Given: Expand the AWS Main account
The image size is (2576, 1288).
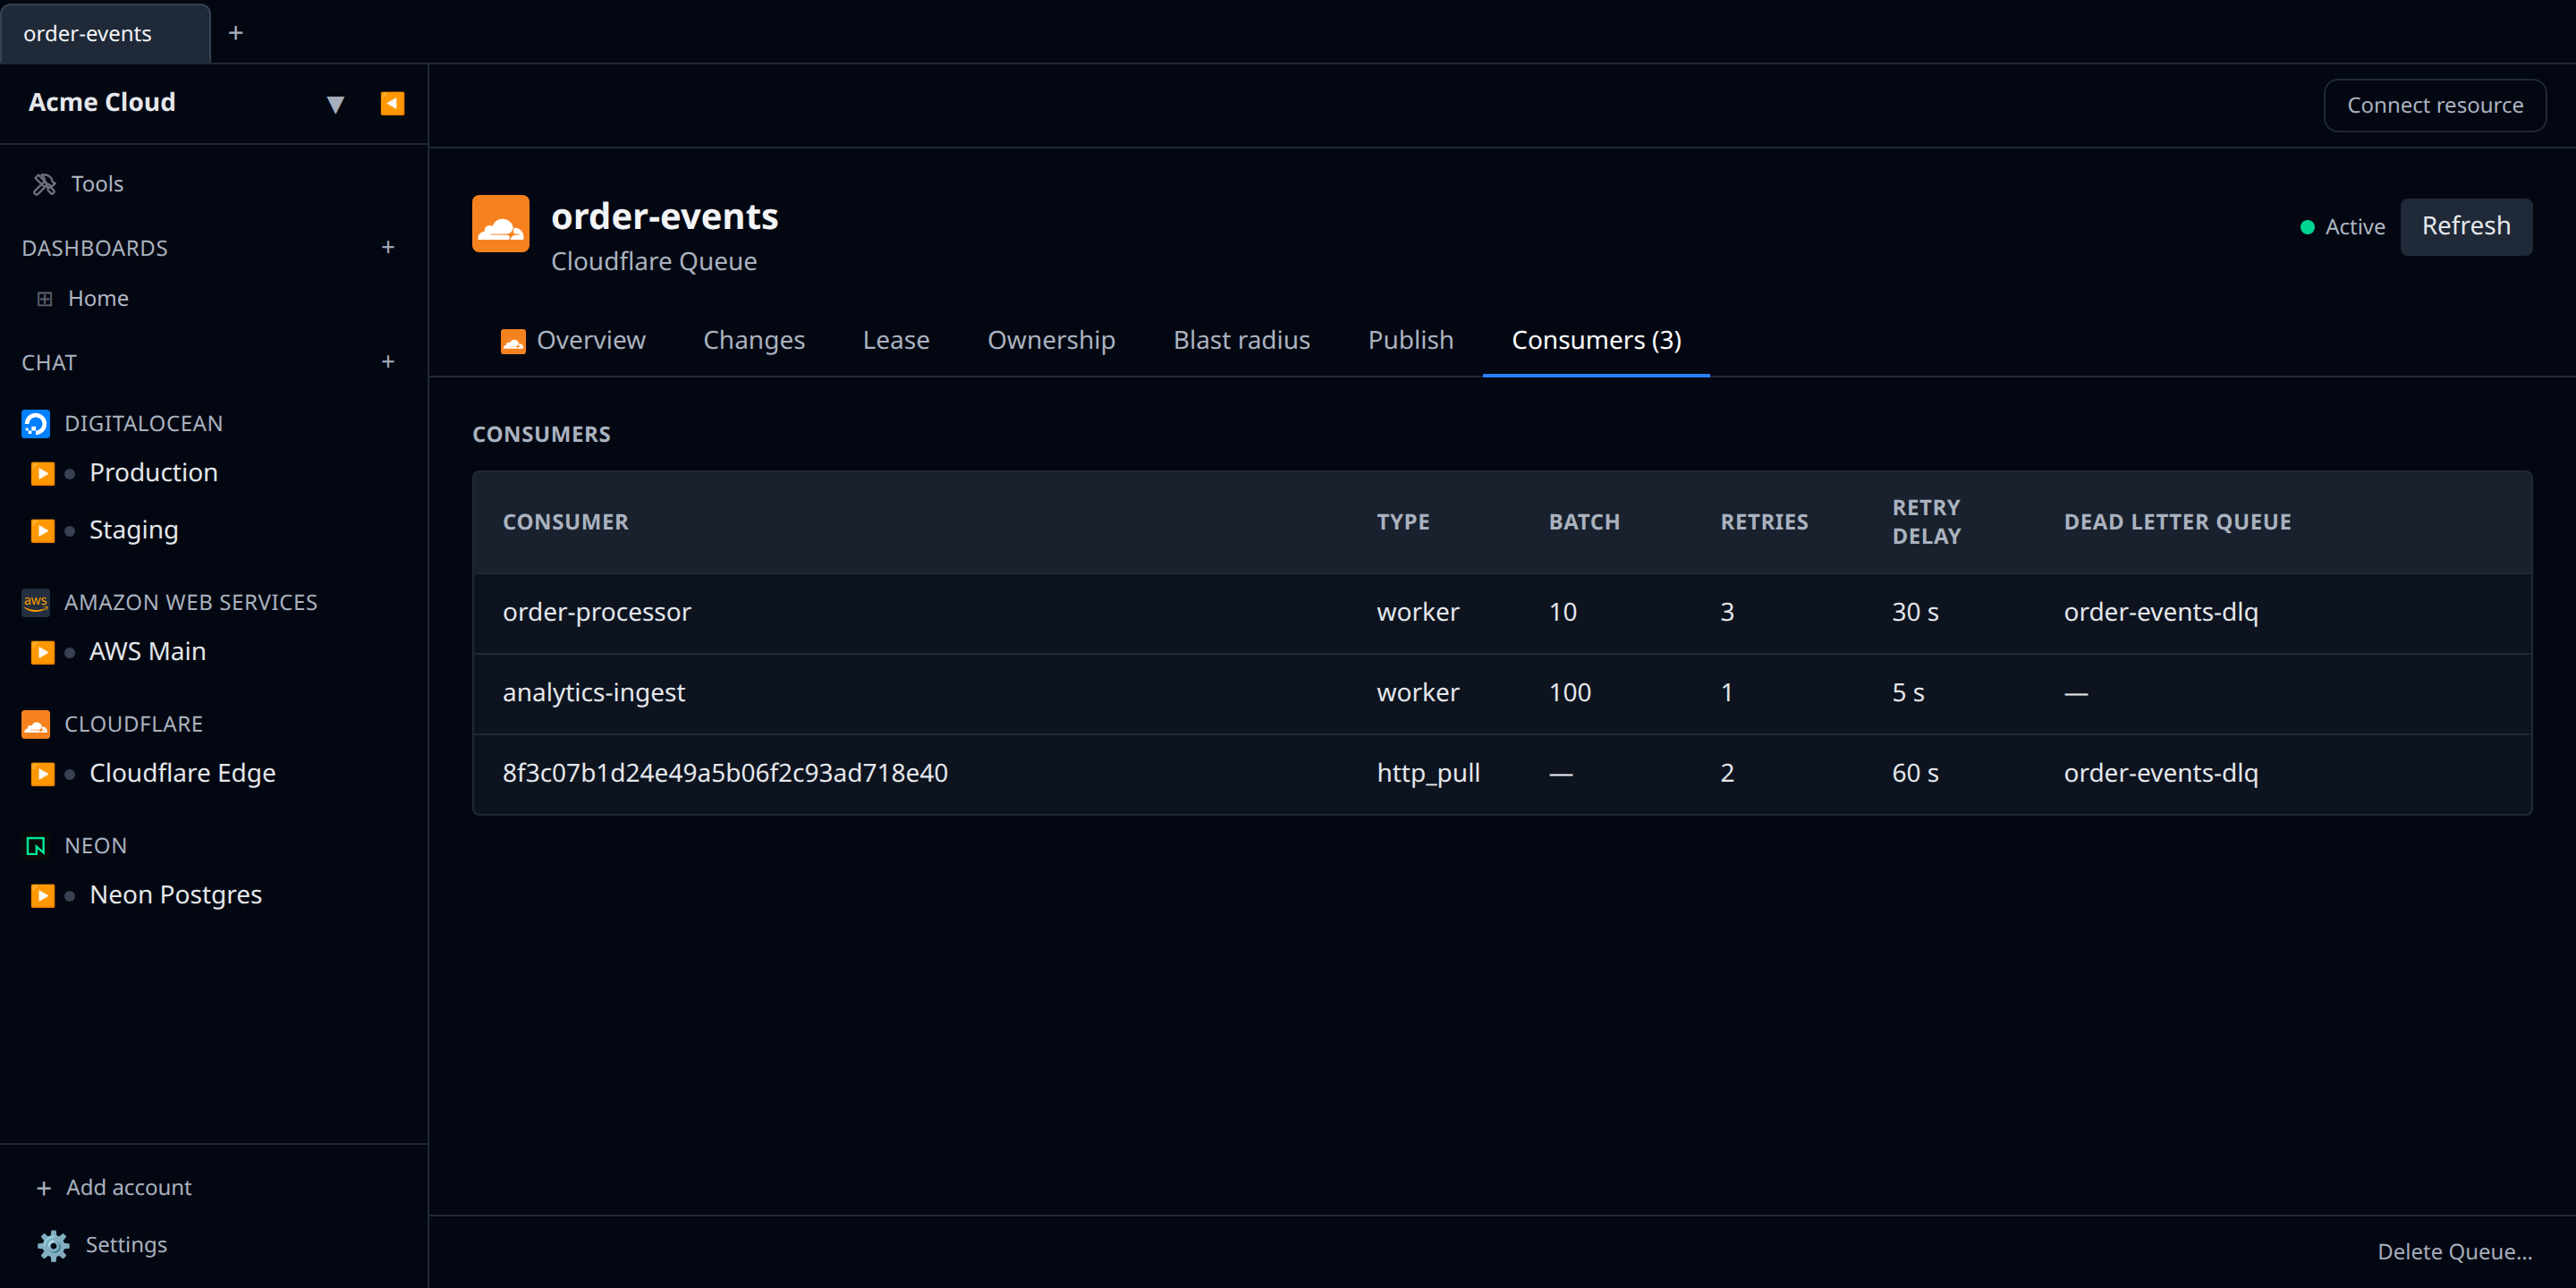Looking at the screenshot, I should coord(42,652).
